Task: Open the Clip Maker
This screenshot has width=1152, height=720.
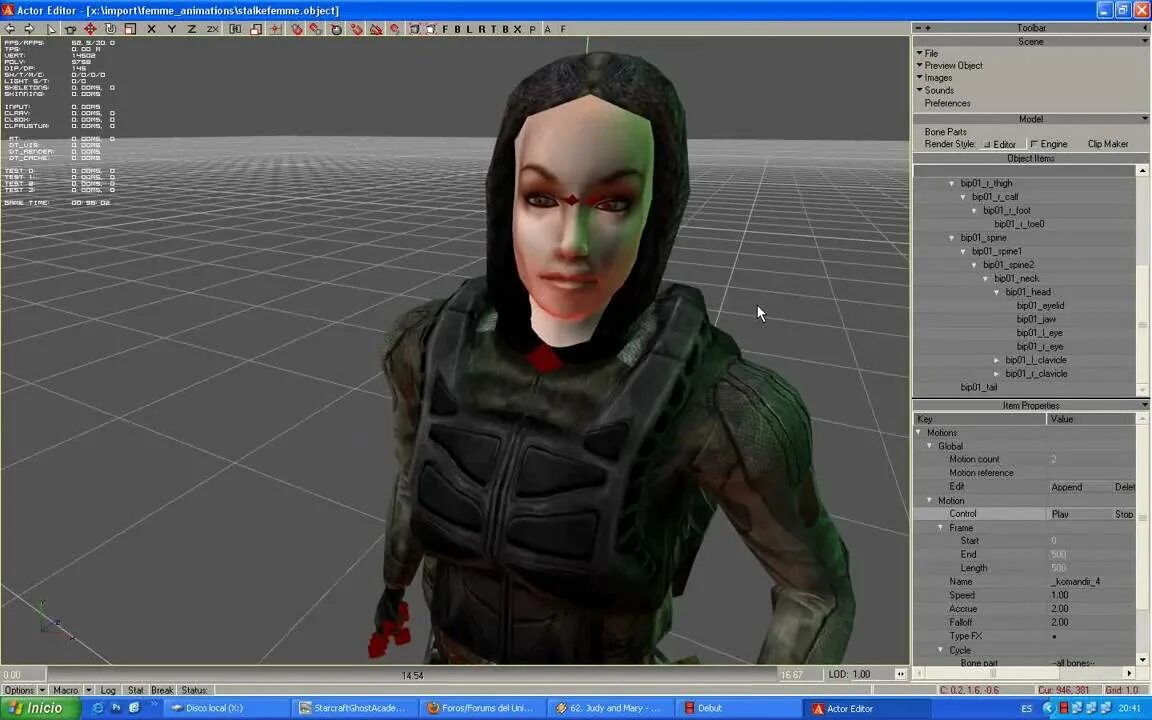Action: pos(1107,144)
